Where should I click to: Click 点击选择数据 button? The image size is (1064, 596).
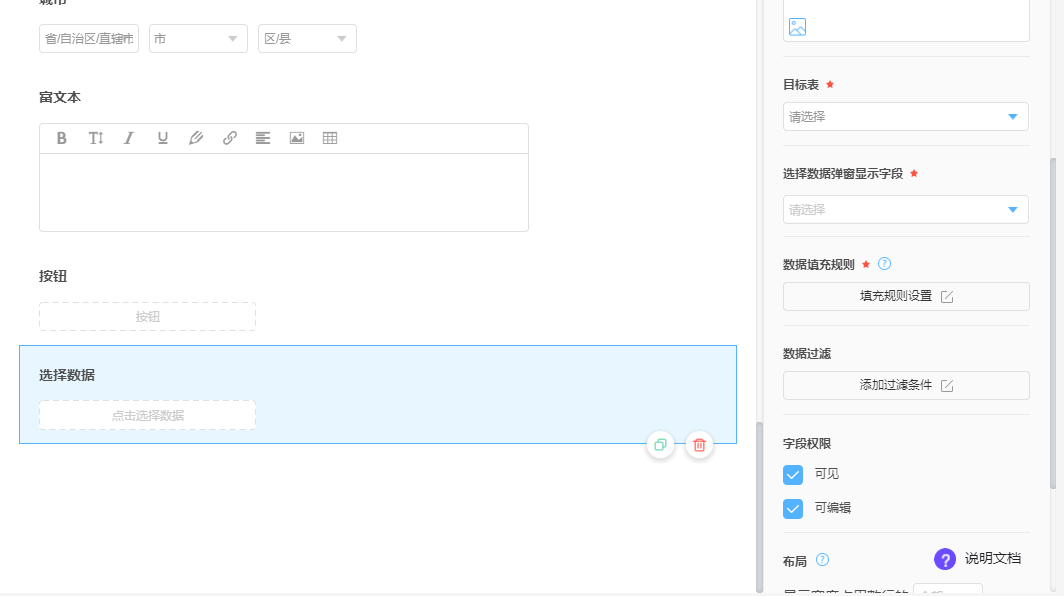(147, 415)
